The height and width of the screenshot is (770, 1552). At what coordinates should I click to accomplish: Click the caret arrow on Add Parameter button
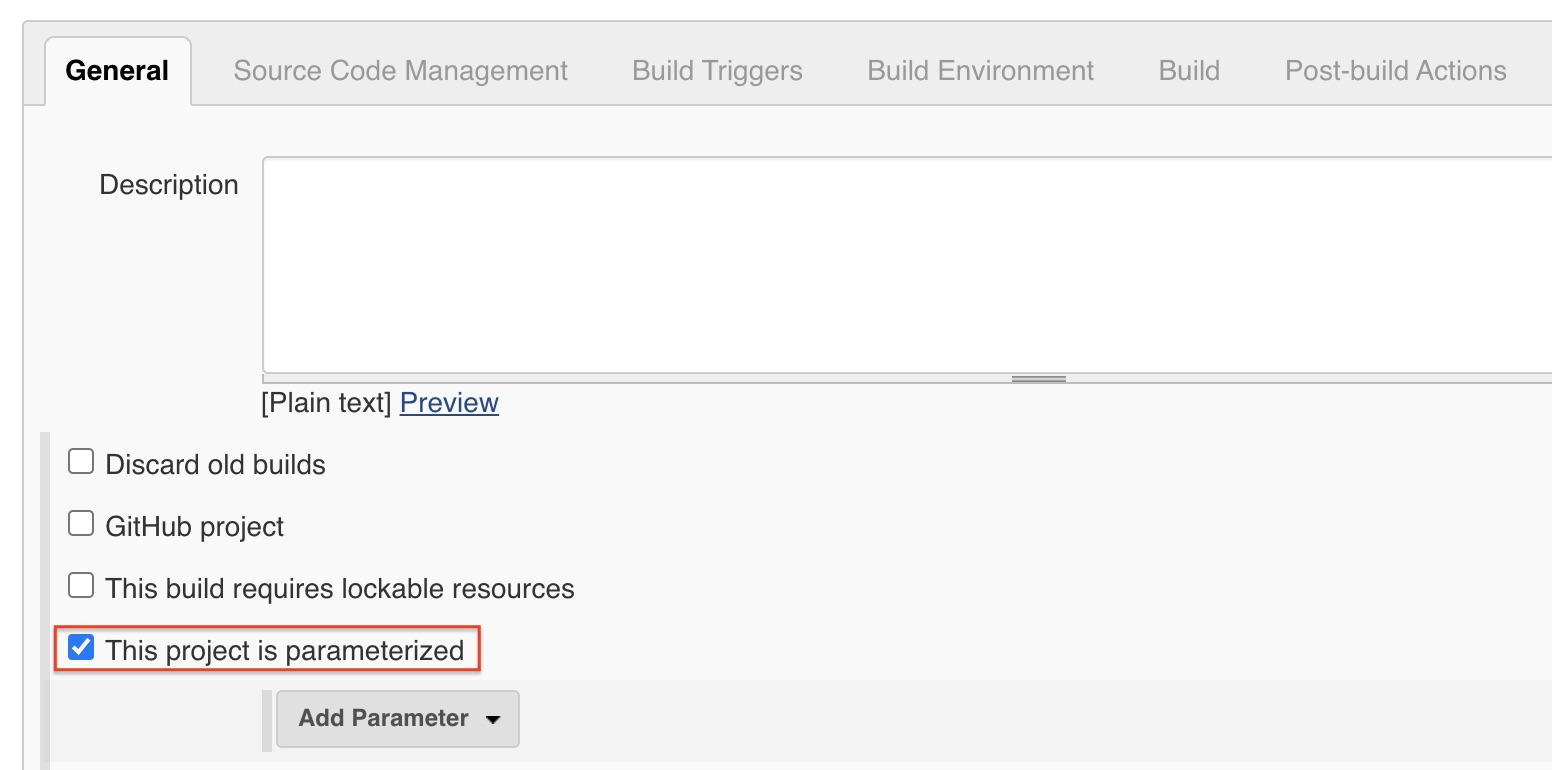click(x=494, y=718)
